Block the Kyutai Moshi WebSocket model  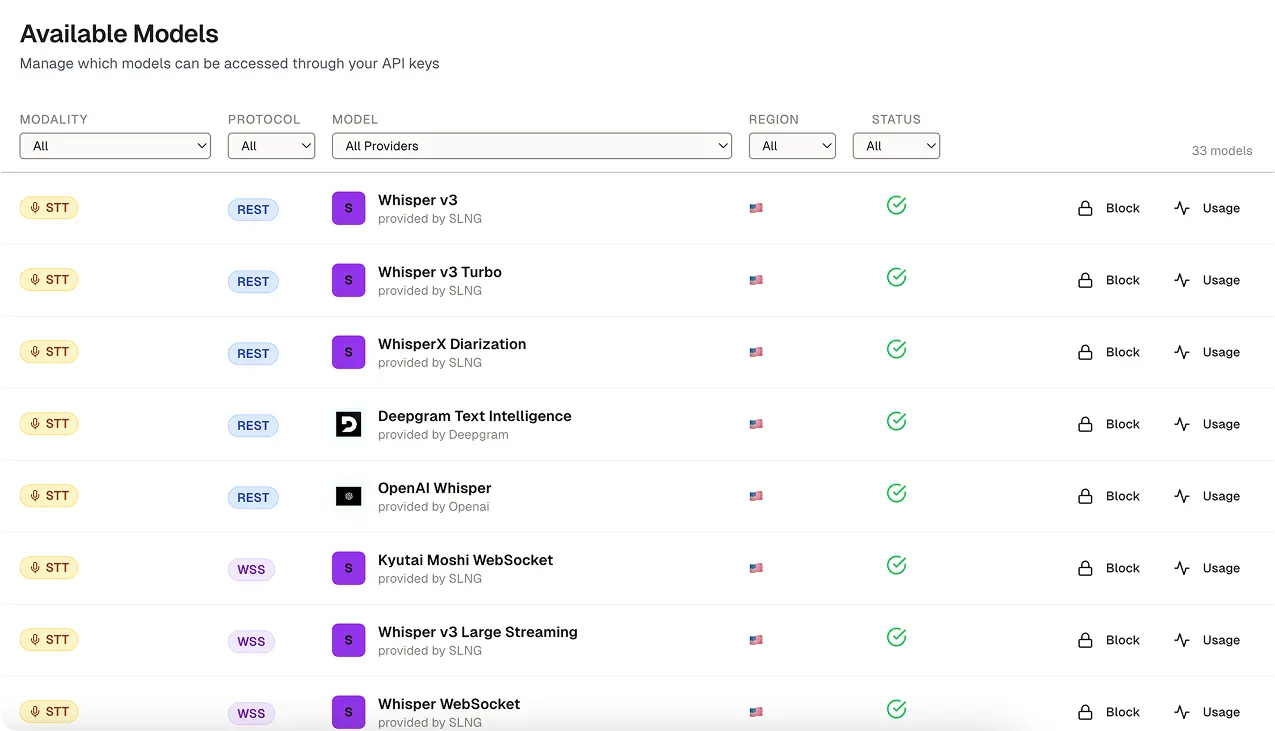point(1109,568)
